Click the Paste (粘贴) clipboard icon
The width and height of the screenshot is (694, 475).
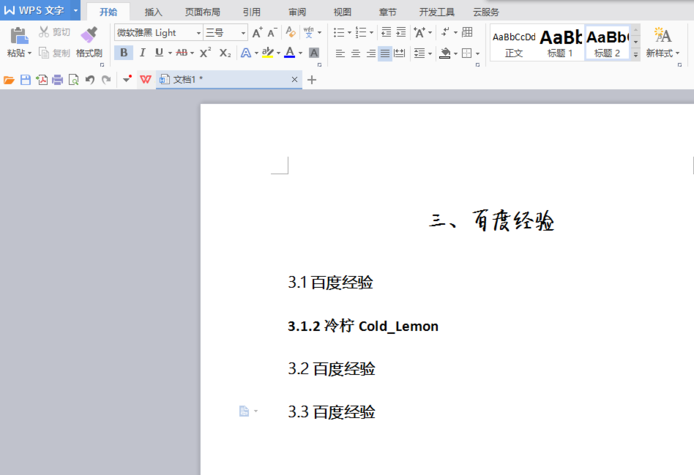click(x=19, y=35)
